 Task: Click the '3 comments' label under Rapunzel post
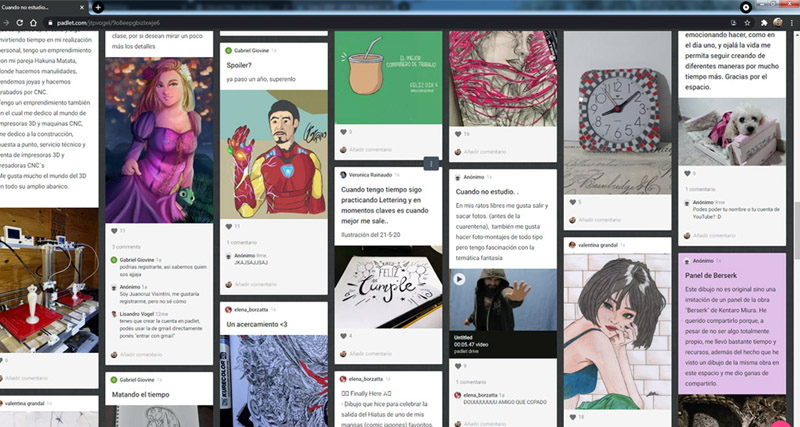point(126,247)
